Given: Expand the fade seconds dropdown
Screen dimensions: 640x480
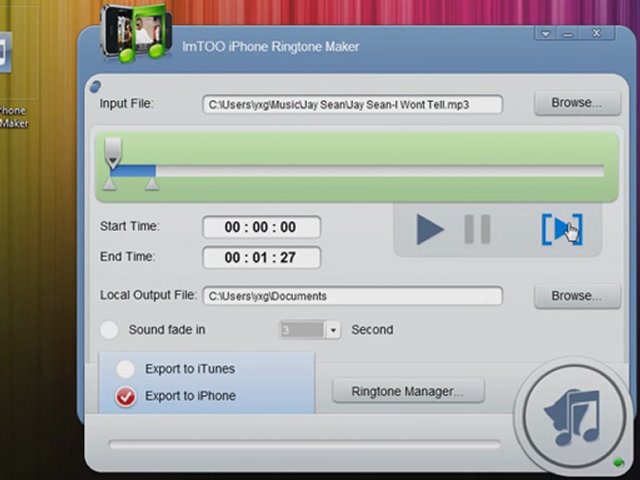Looking at the screenshot, I should click(x=333, y=330).
